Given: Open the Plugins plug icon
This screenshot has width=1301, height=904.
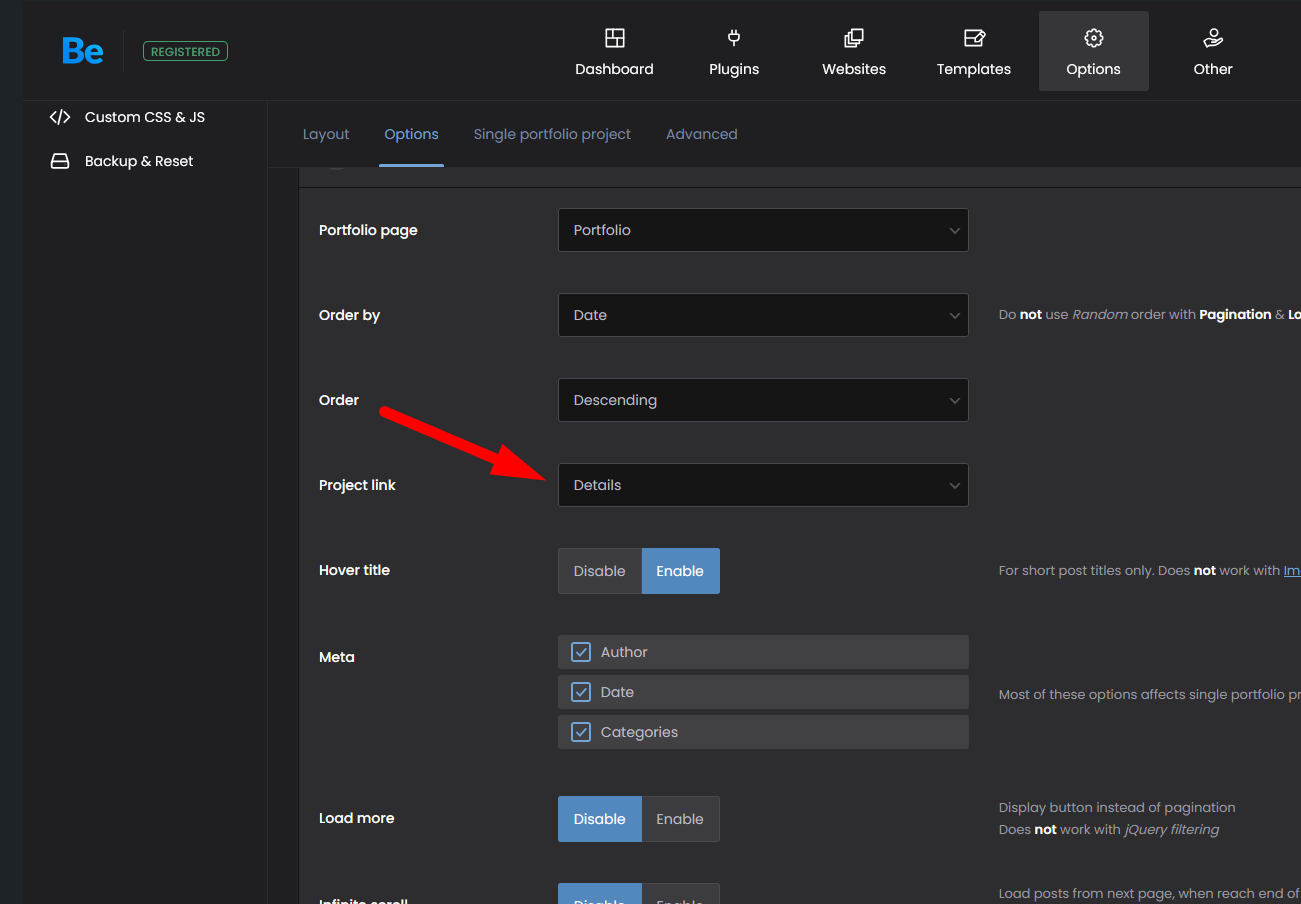Looking at the screenshot, I should pos(734,38).
